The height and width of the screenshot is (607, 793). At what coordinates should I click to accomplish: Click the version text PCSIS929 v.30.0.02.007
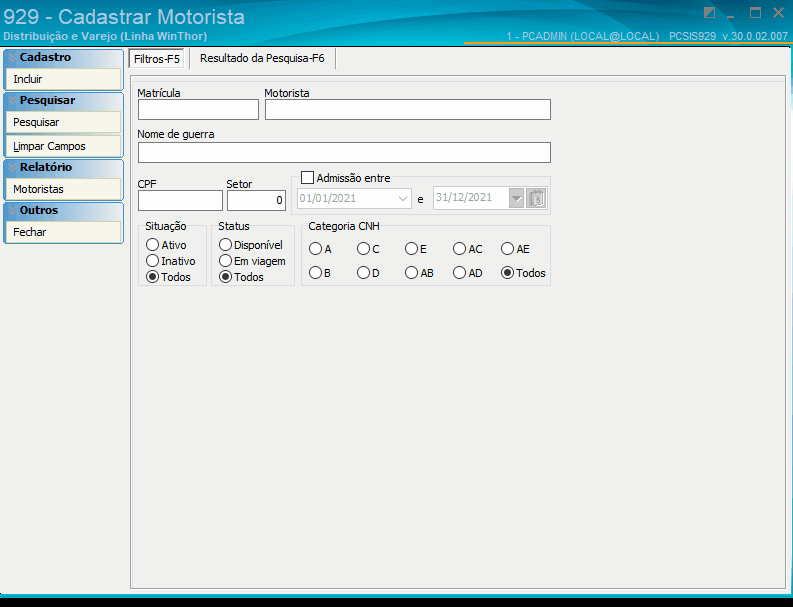point(728,36)
